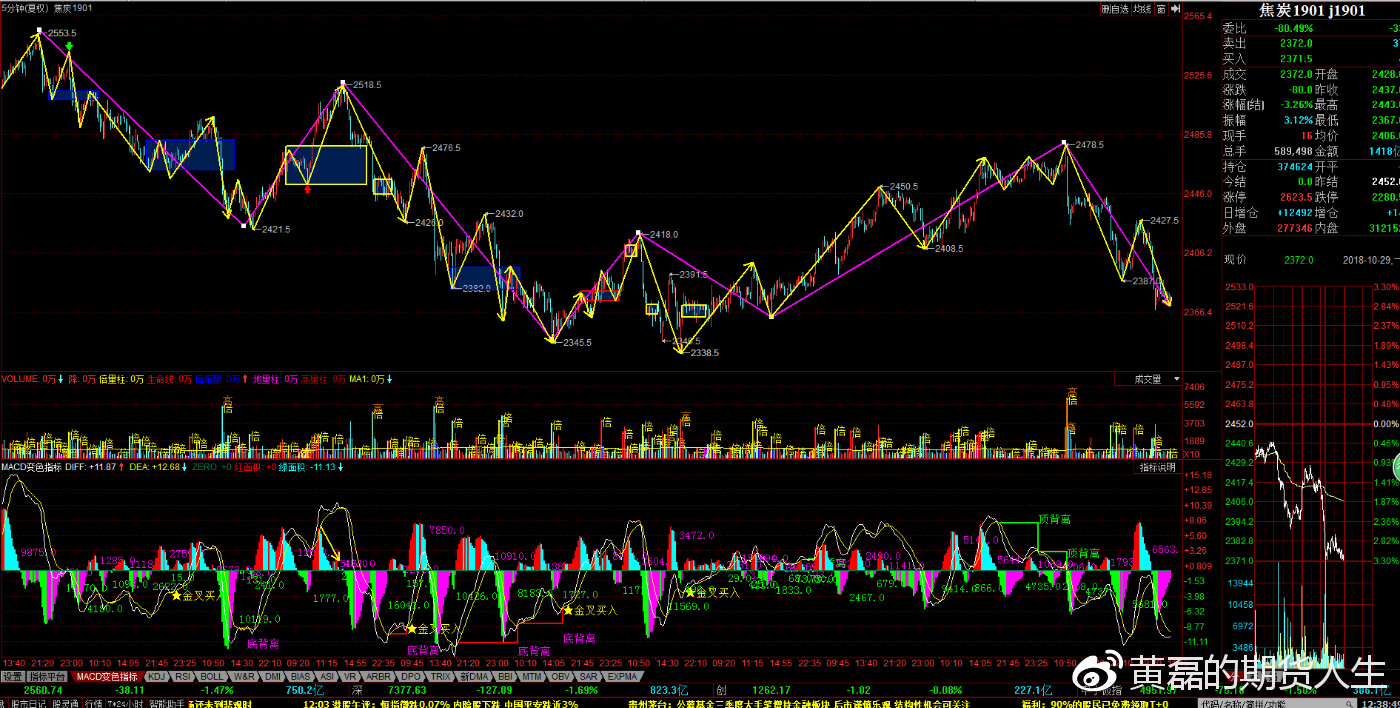Click the 窗 window button

(x=1161, y=9)
